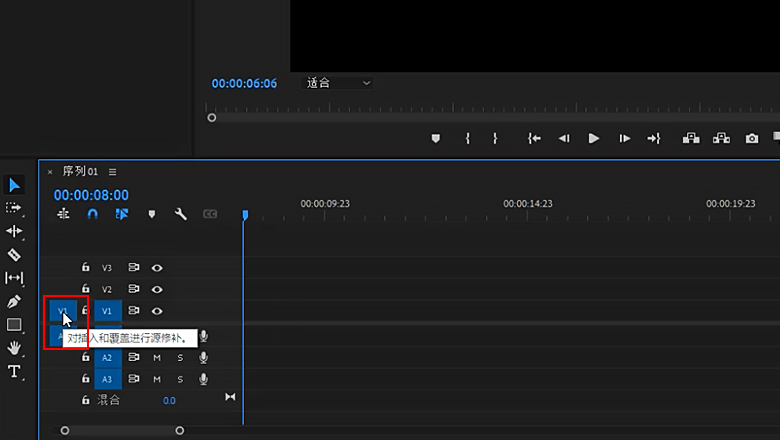This screenshot has width=780, height=440.
Task: Open timeline display settings wrench
Action: point(181,214)
